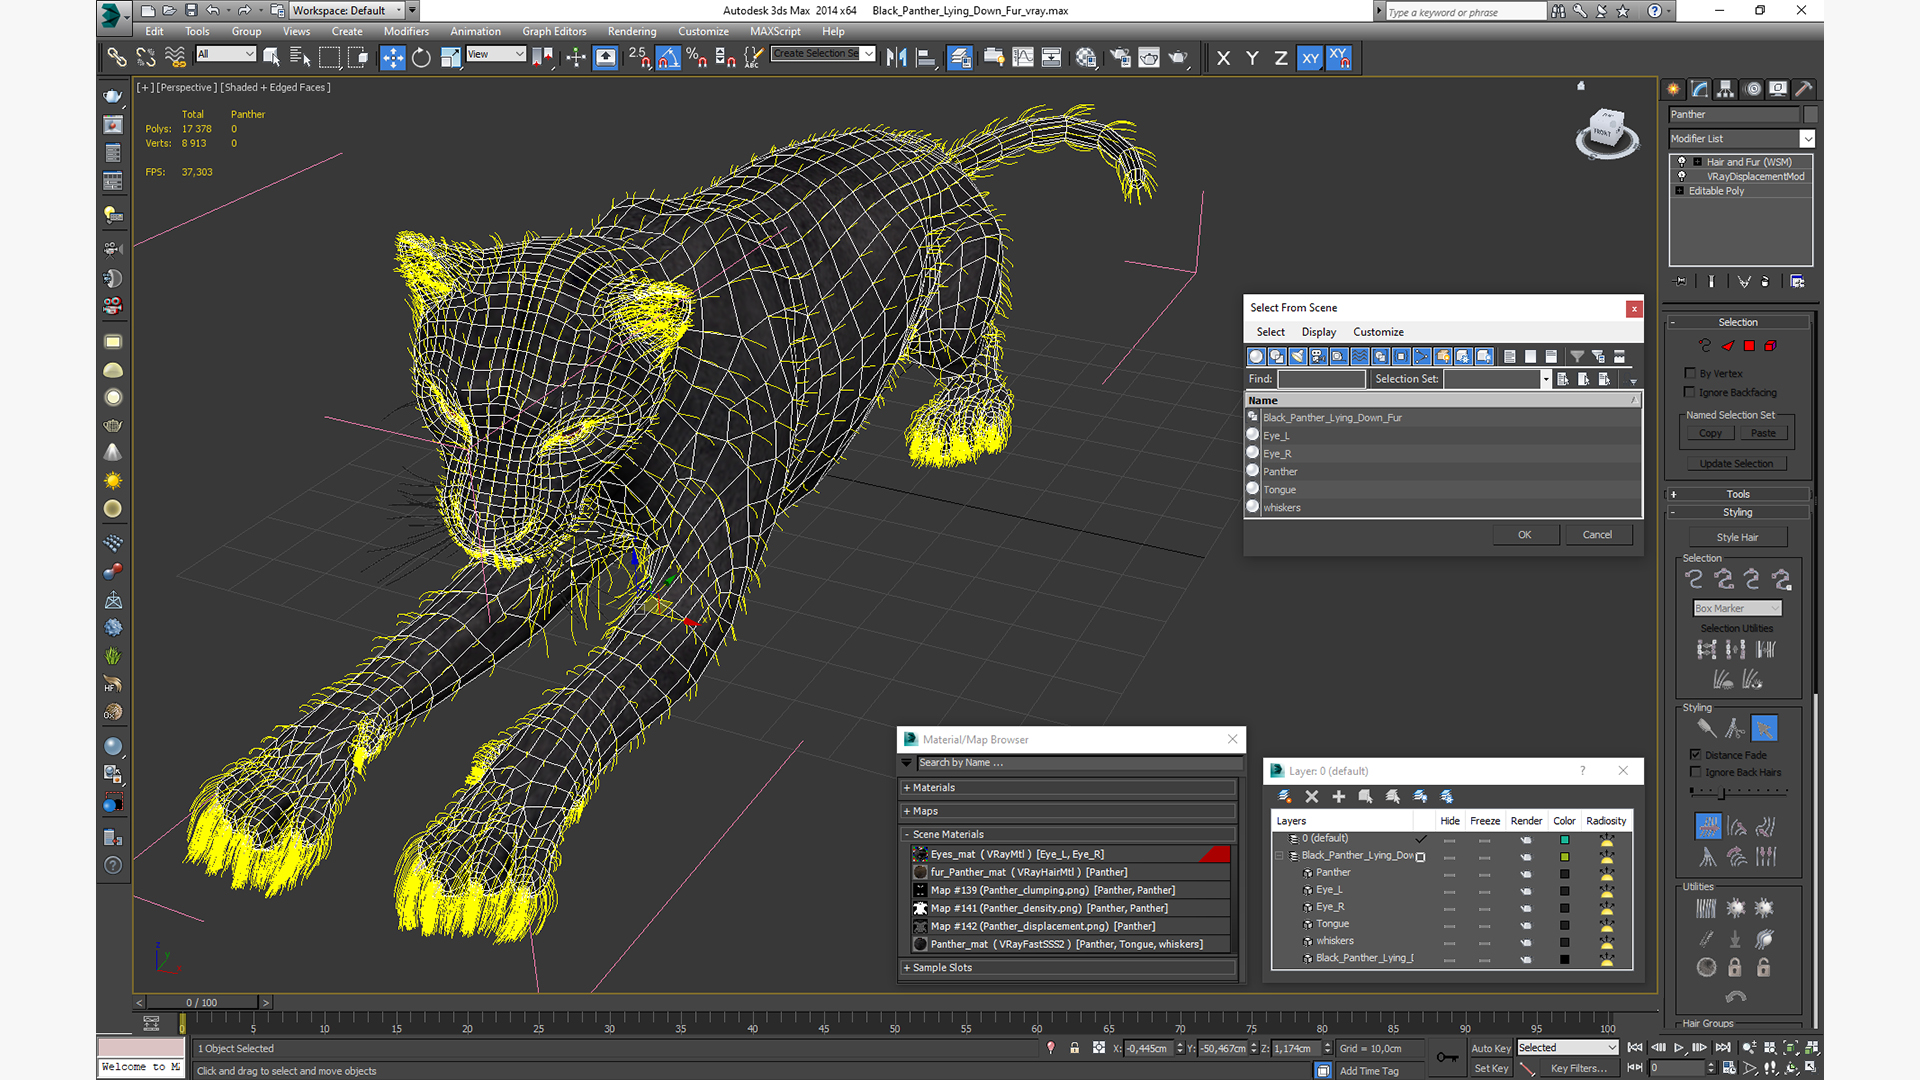The image size is (1920, 1080).
Task: Click Toggle Set Key Mode key icon
Action: coord(1447,1057)
